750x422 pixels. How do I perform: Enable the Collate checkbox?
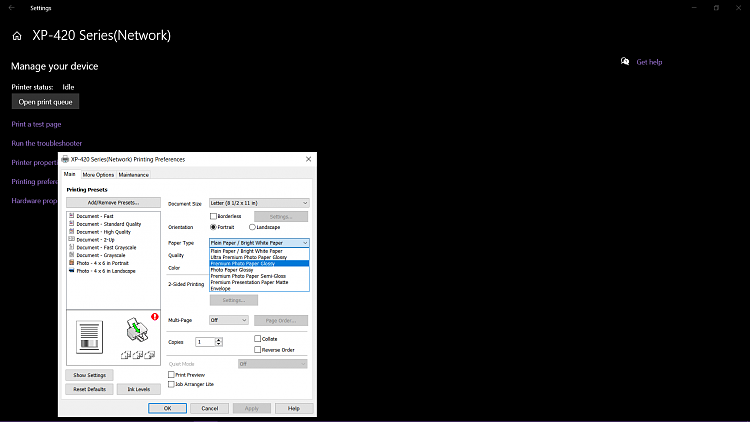click(x=257, y=339)
